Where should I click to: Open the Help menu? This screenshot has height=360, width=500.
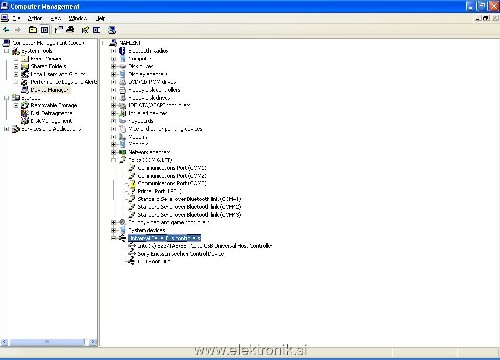coord(100,18)
